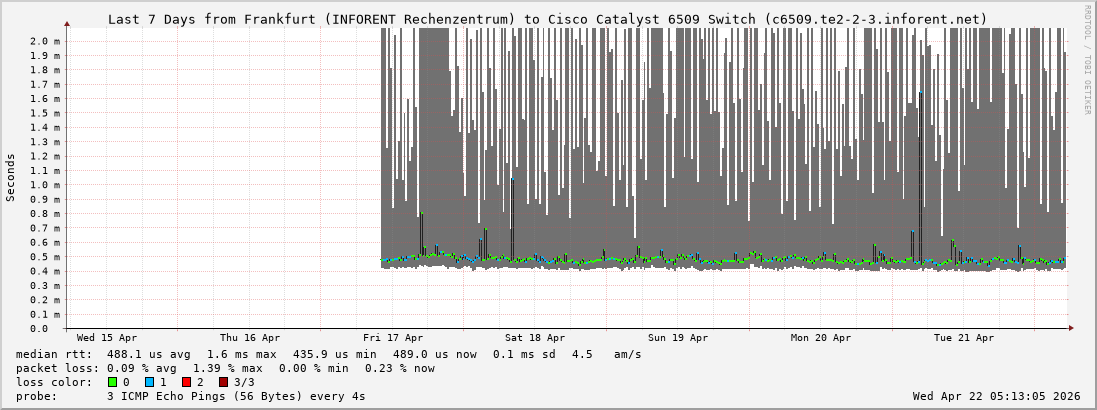
Task: Click the red arrow at top of Y axis
Action: coord(67,23)
